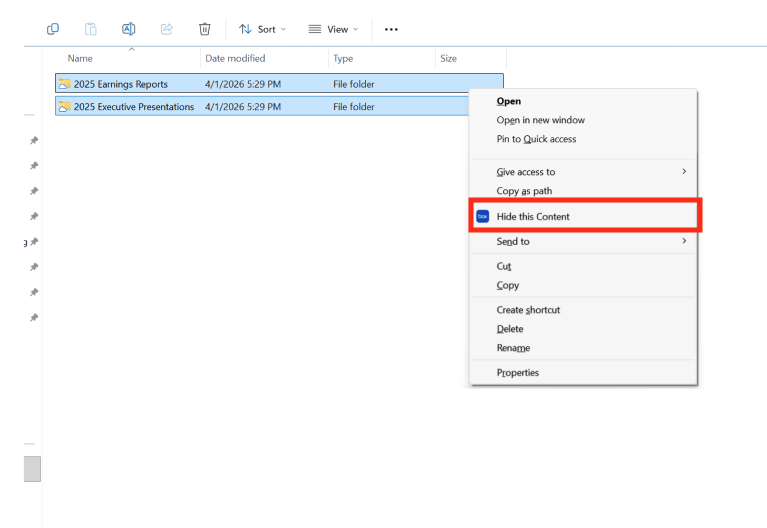
Task: Open the Sort dropdown
Action: pos(262,29)
